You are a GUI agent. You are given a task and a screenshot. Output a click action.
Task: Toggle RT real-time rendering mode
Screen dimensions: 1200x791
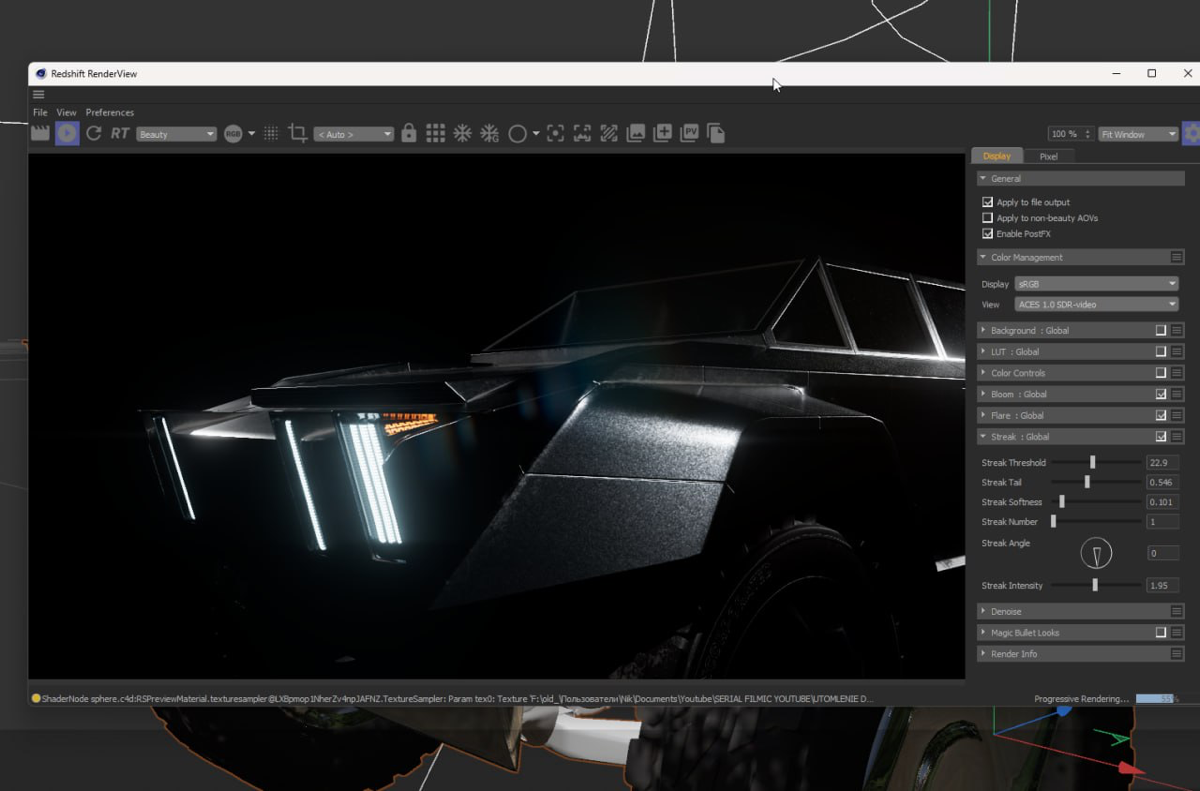coord(120,133)
